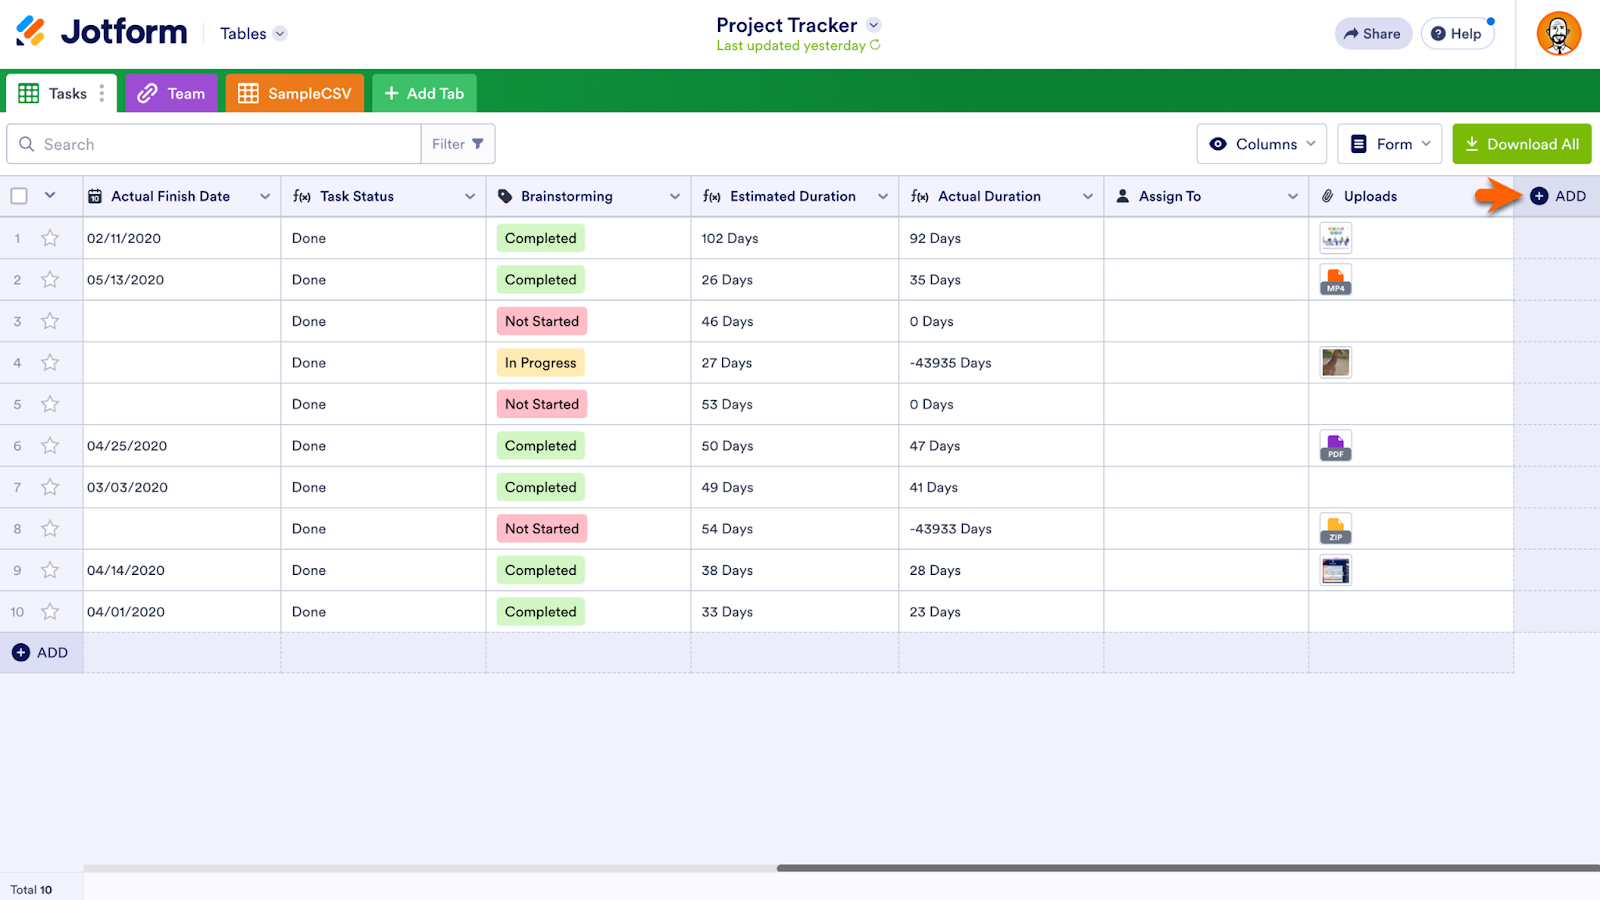The width and height of the screenshot is (1600, 900).
Task: Click the plus icon to add column
Action: pyautogui.click(x=1539, y=197)
